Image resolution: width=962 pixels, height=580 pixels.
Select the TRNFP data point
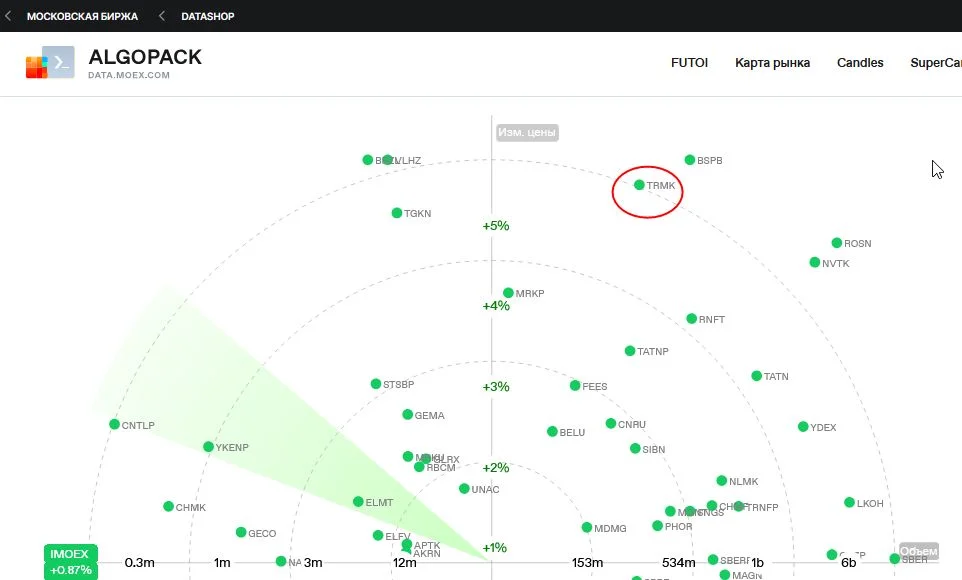[x=739, y=506]
